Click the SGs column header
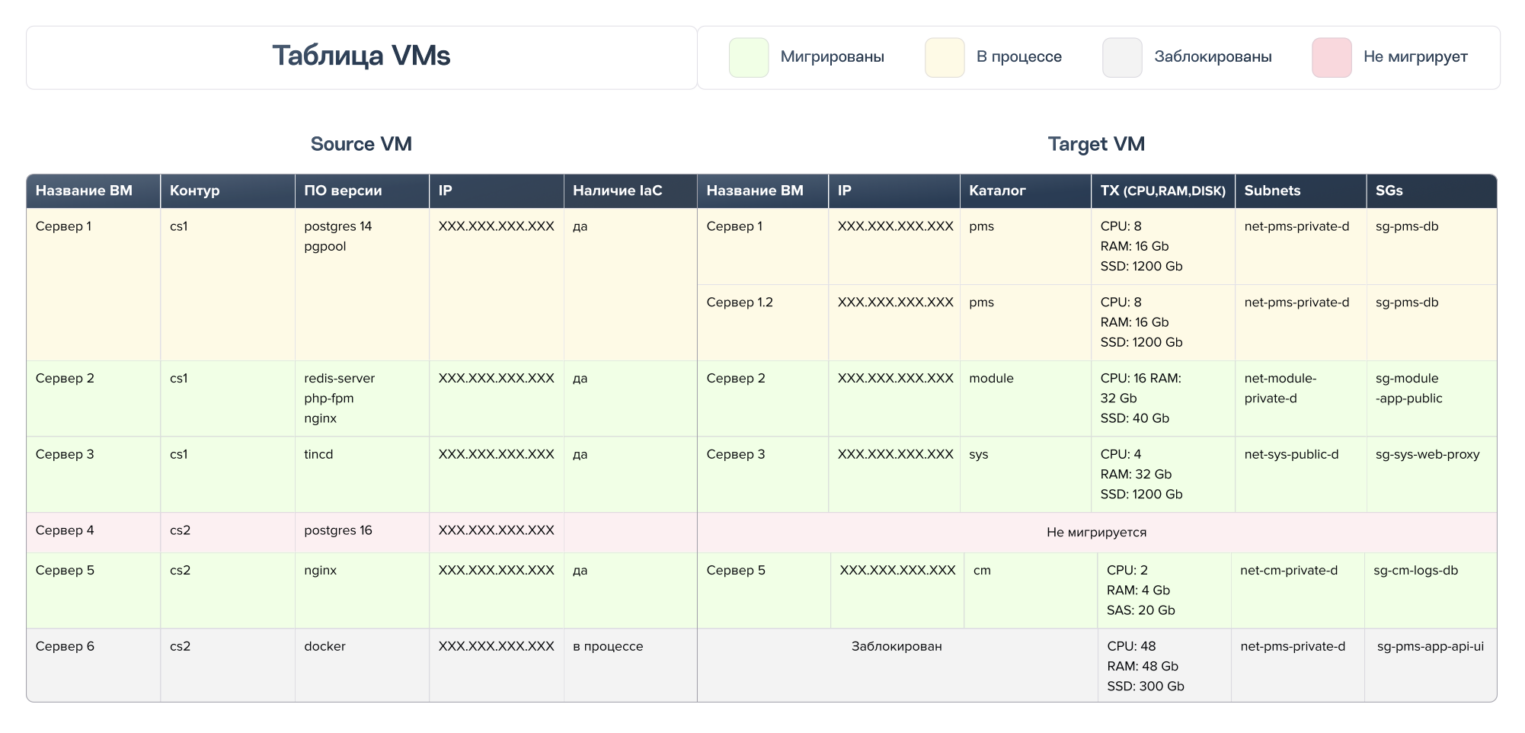 point(1391,191)
